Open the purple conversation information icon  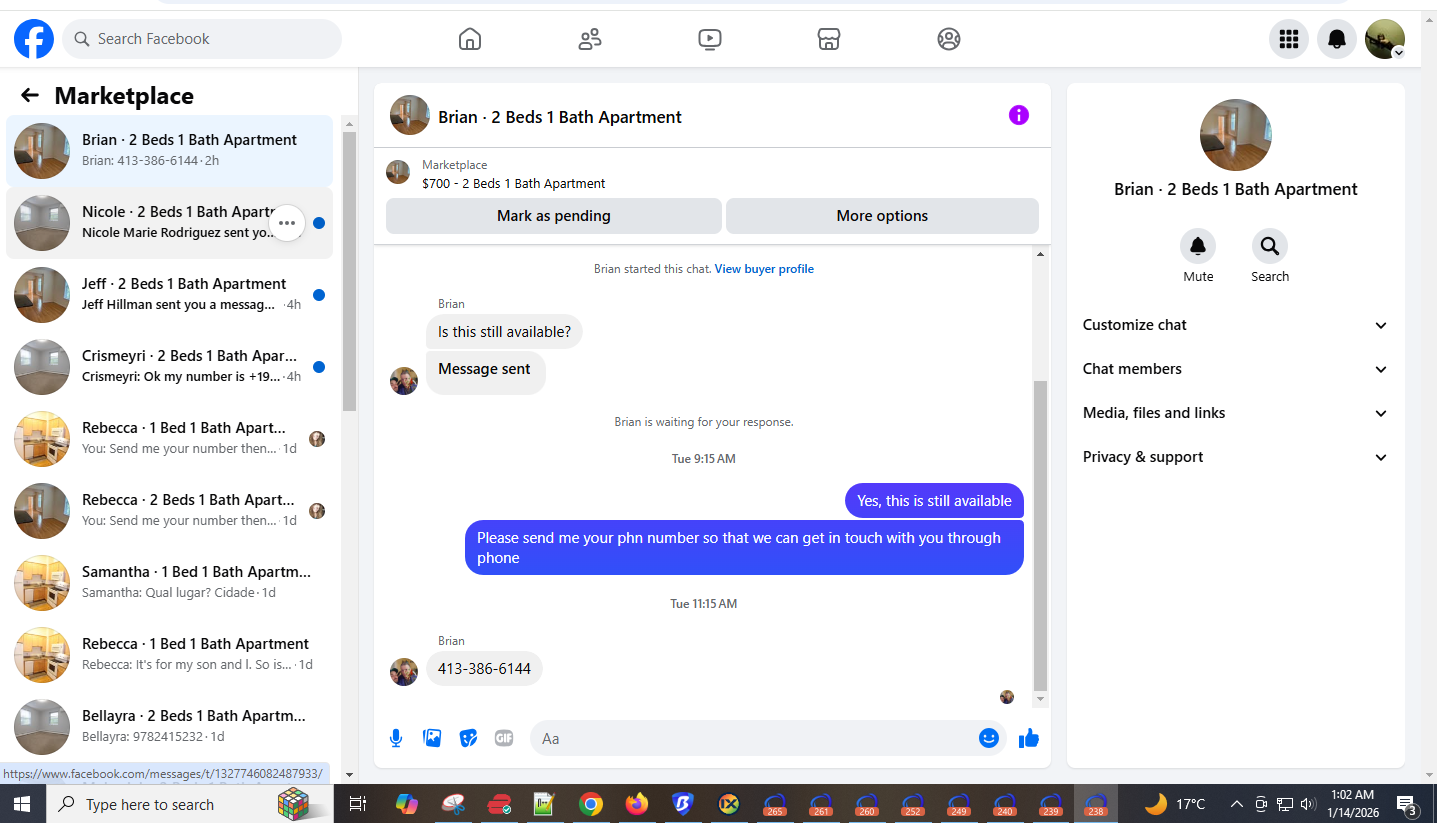(1018, 115)
